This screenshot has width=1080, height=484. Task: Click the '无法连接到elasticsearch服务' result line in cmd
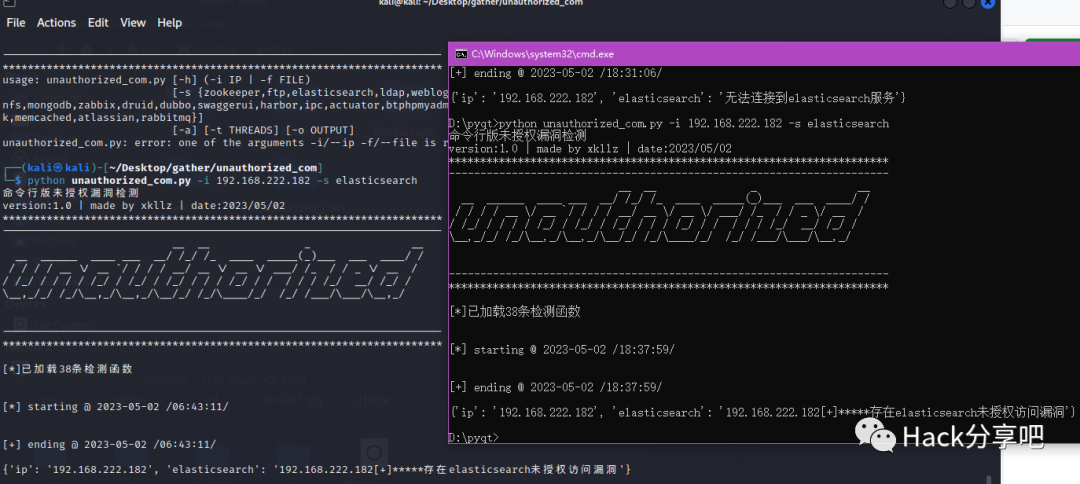[x=676, y=98]
